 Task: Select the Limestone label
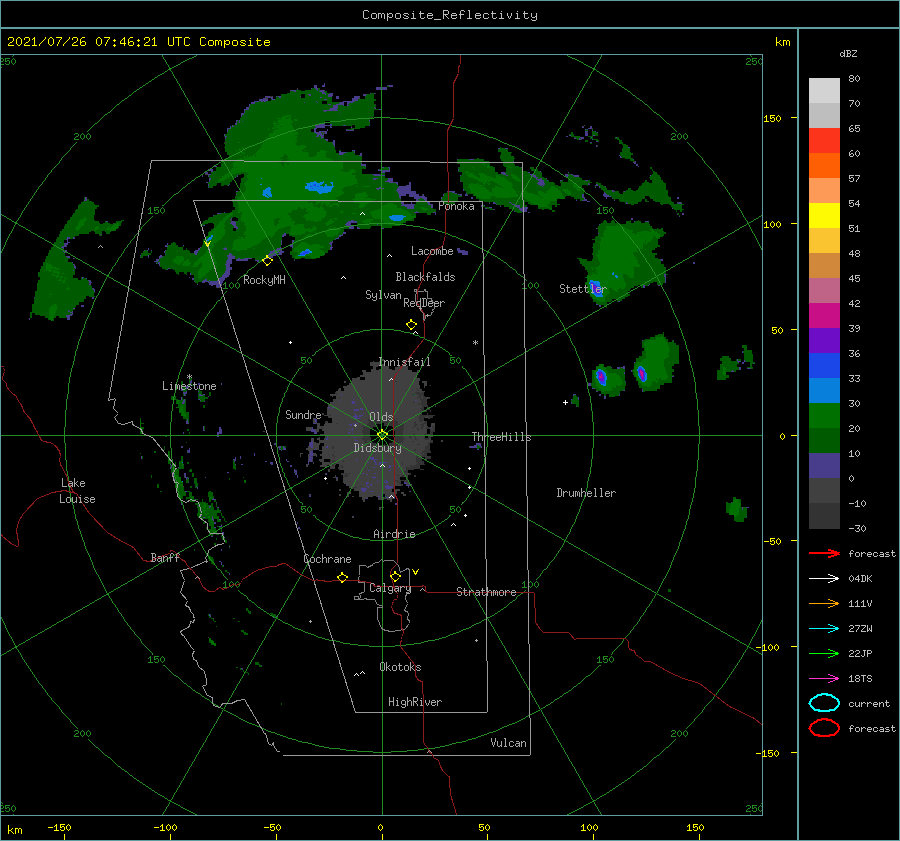[189, 386]
